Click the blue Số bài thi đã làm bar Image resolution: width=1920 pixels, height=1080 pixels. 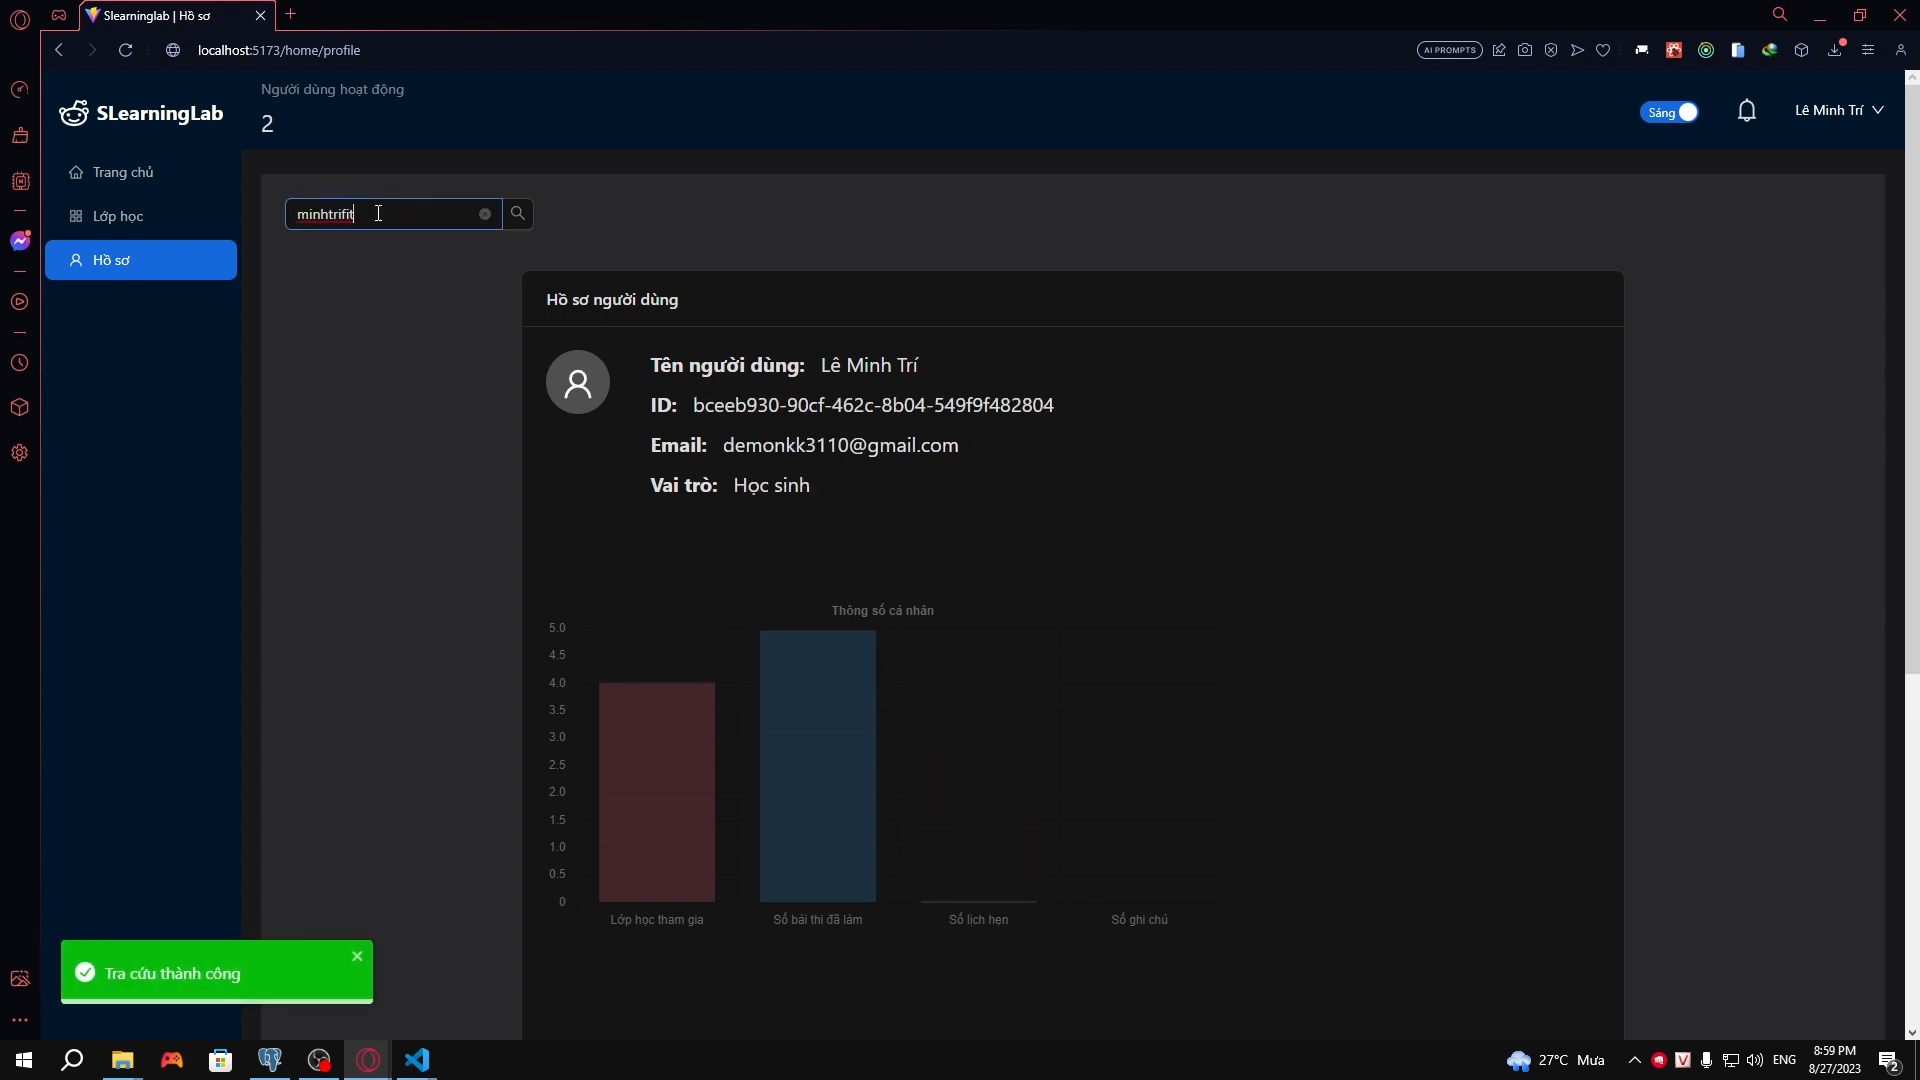pos(817,766)
